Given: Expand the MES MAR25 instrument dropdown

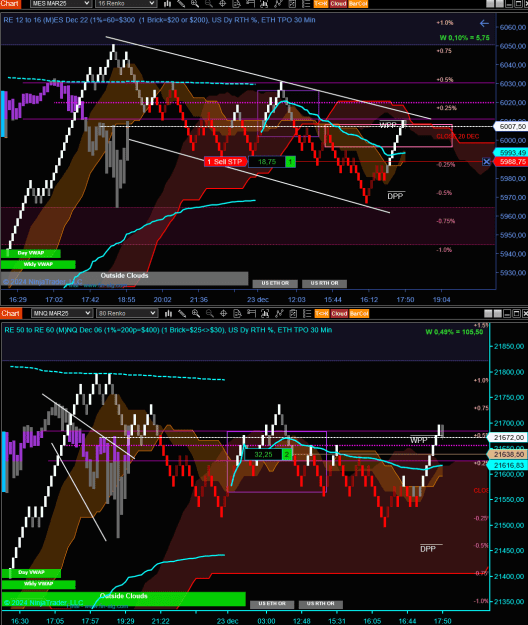Looking at the screenshot, I should (x=61, y=4).
